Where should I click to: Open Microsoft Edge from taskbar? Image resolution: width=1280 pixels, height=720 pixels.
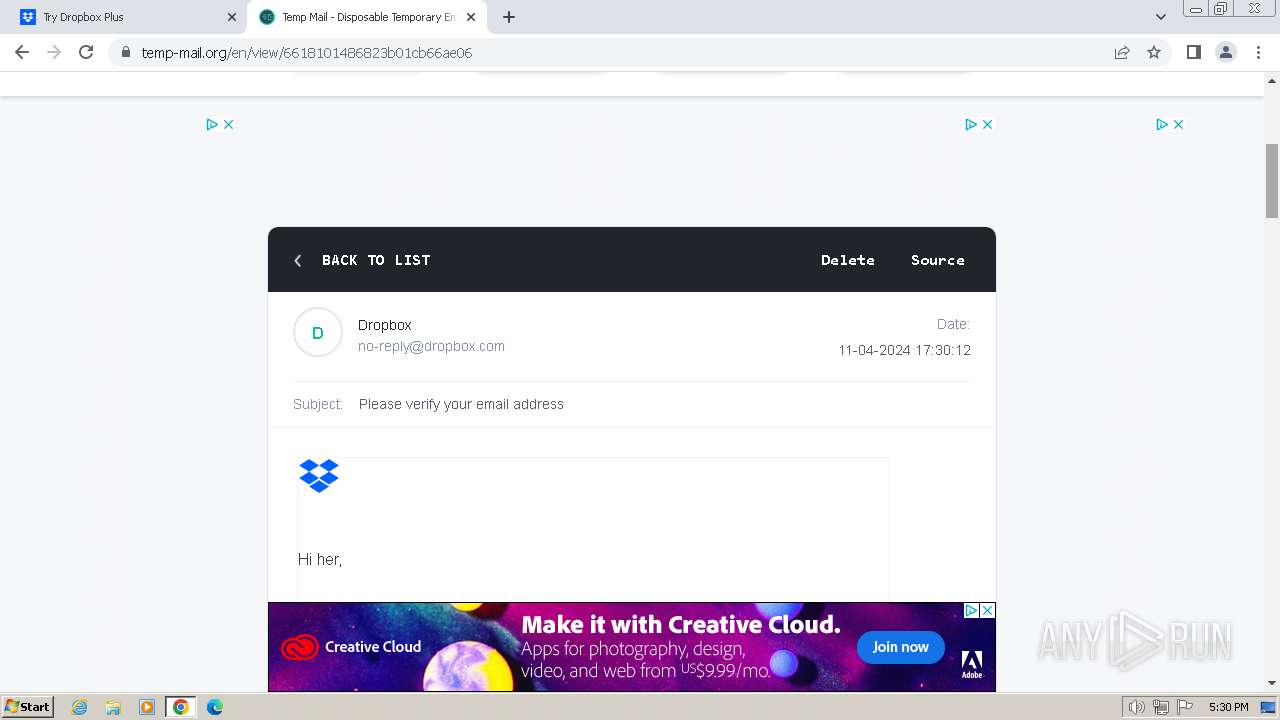click(215, 707)
